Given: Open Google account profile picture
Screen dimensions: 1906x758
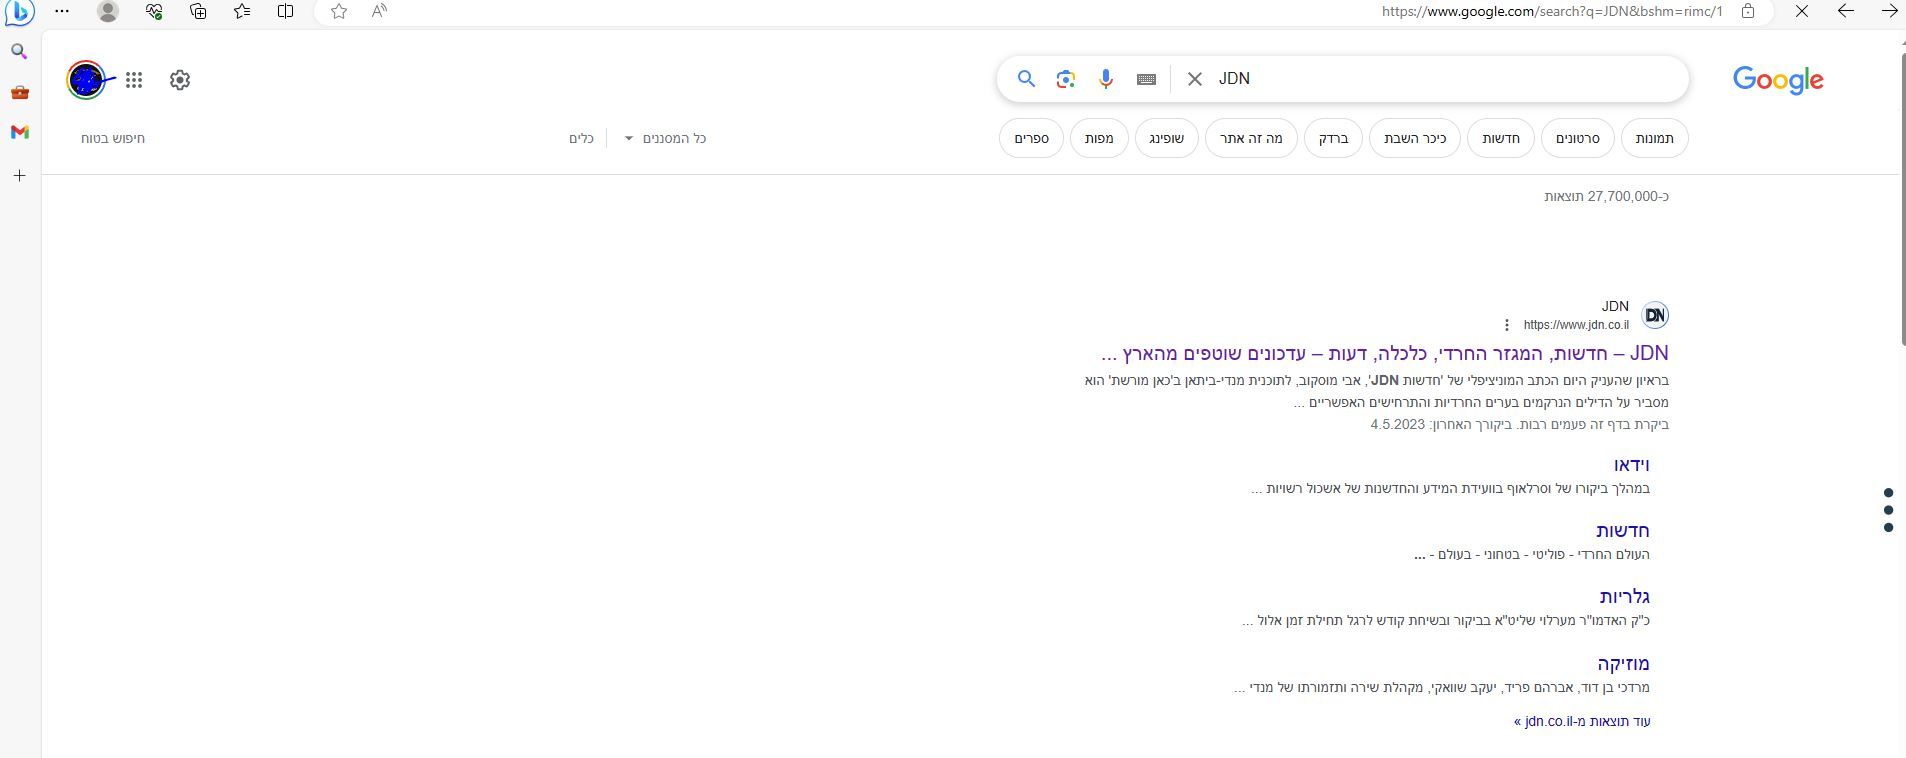Looking at the screenshot, I should click(86, 80).
